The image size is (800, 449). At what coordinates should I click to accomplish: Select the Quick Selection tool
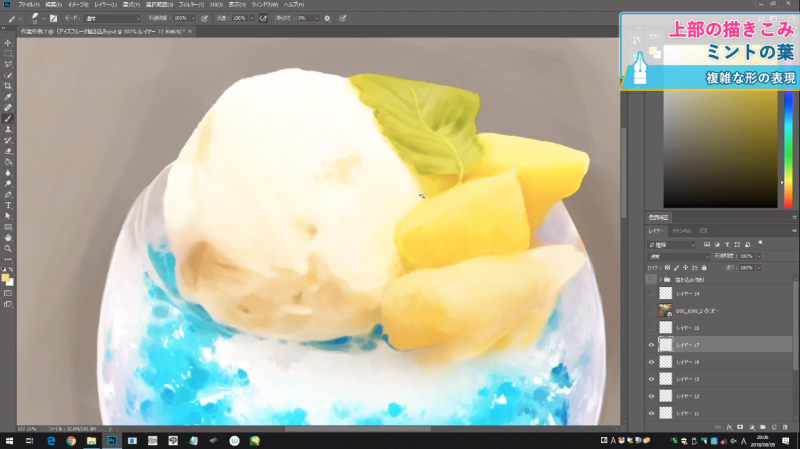[8, 75]
